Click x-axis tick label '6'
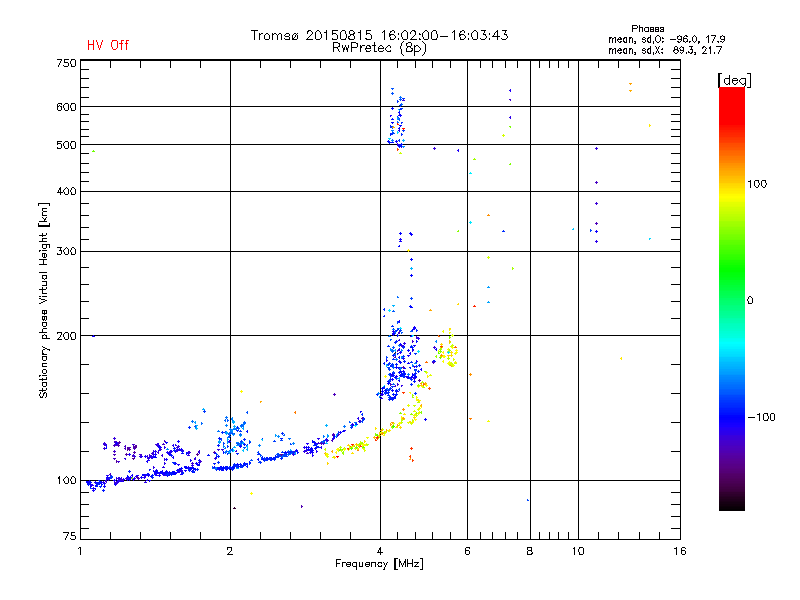The height and width of the screenshot is (600, 800). [x=467, y=551]
